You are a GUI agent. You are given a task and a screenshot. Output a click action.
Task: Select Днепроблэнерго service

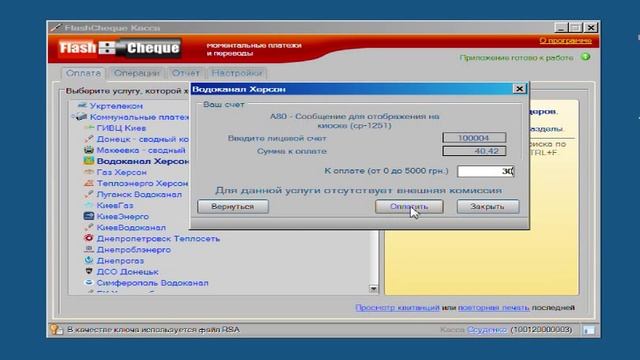[x=134, y=249]
